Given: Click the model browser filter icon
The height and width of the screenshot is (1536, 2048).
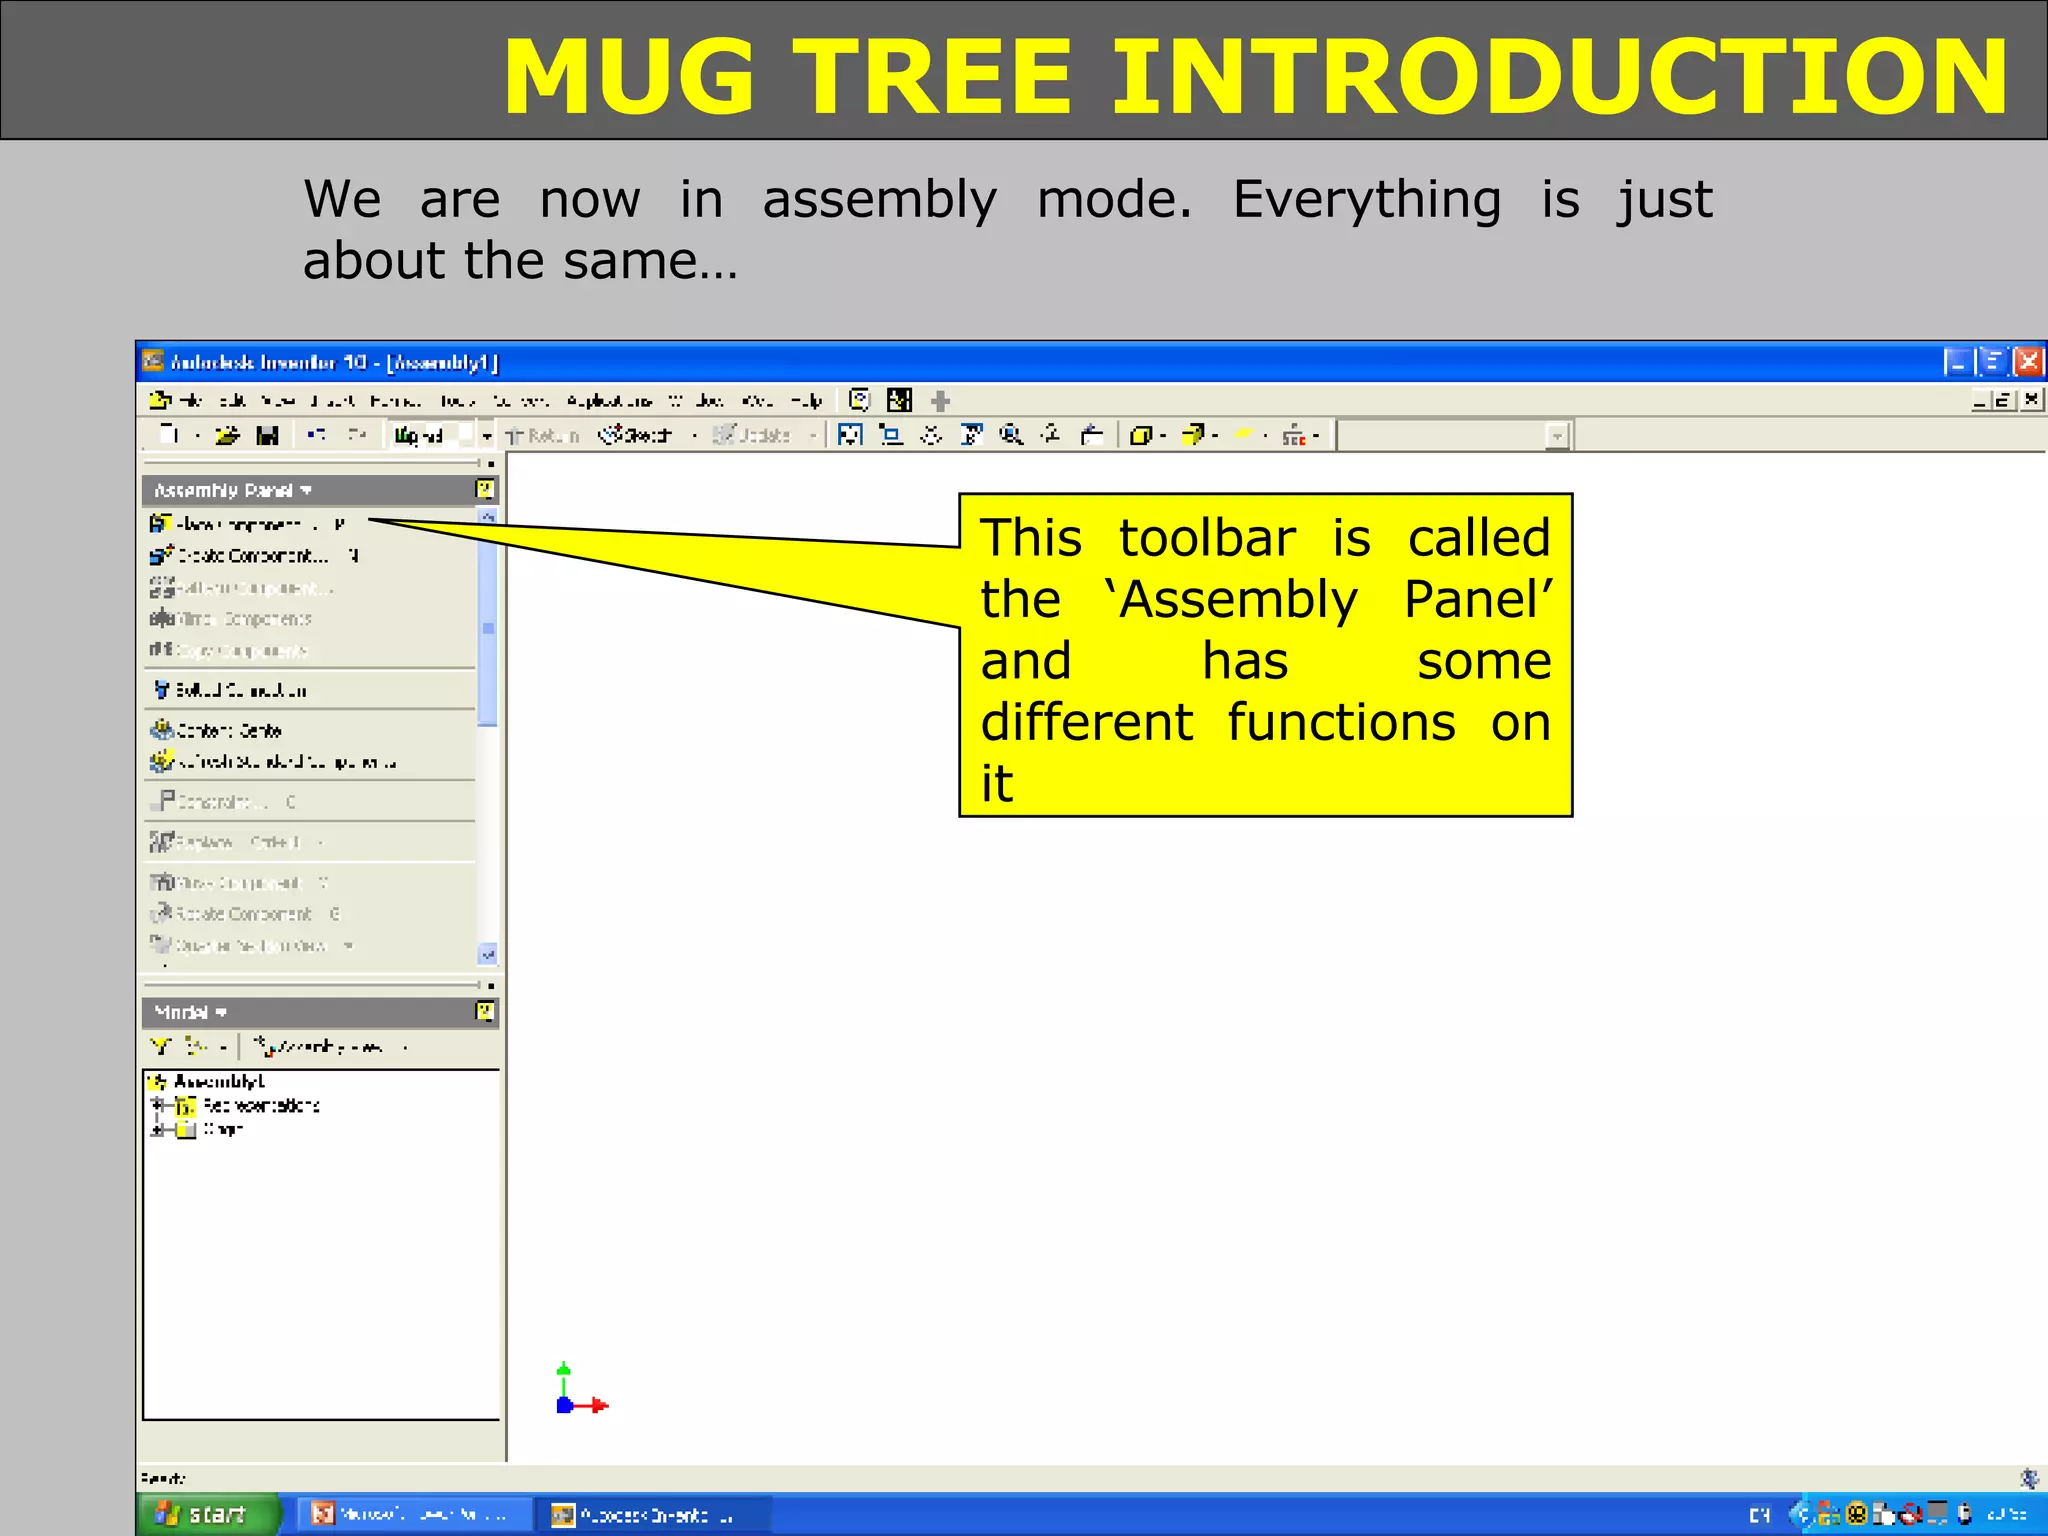Looking at the screenshot, I should click(160, 1047).
